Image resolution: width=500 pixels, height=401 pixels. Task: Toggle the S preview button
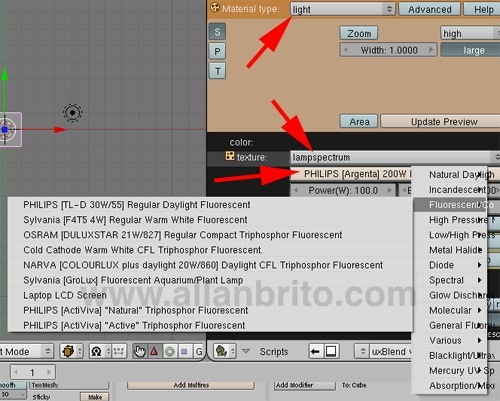coord(217,32)
